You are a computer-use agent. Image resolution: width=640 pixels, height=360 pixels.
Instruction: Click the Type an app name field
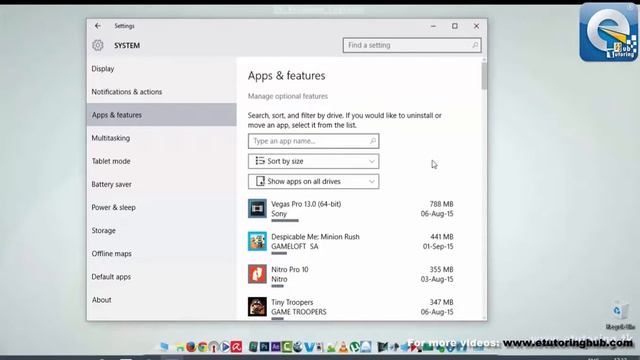pyautogui.click(x=313, y=141)
